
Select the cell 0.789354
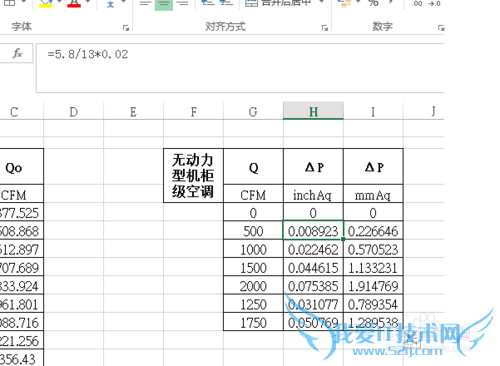click(373, 303)
